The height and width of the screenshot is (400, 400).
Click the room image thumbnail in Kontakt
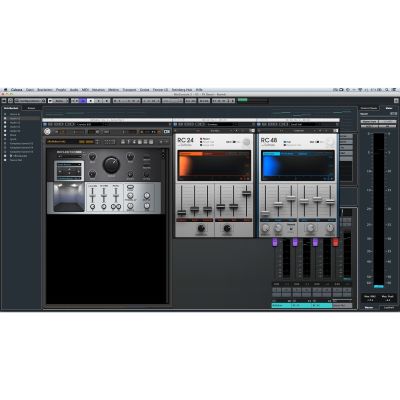click(69, 197)
